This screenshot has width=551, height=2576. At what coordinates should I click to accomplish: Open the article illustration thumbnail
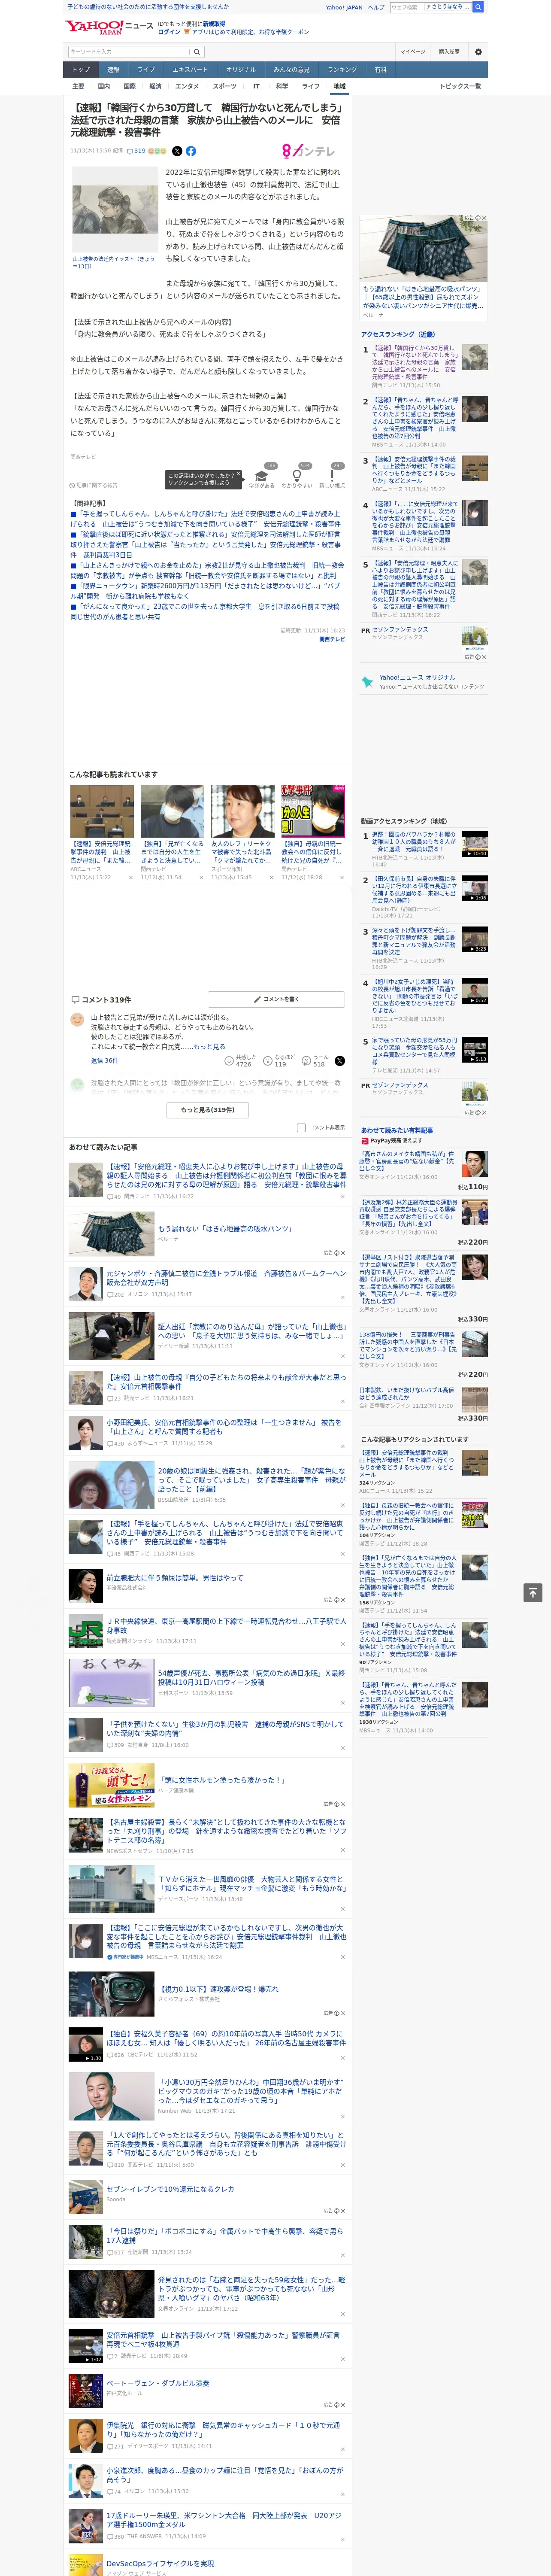[115, 209]
